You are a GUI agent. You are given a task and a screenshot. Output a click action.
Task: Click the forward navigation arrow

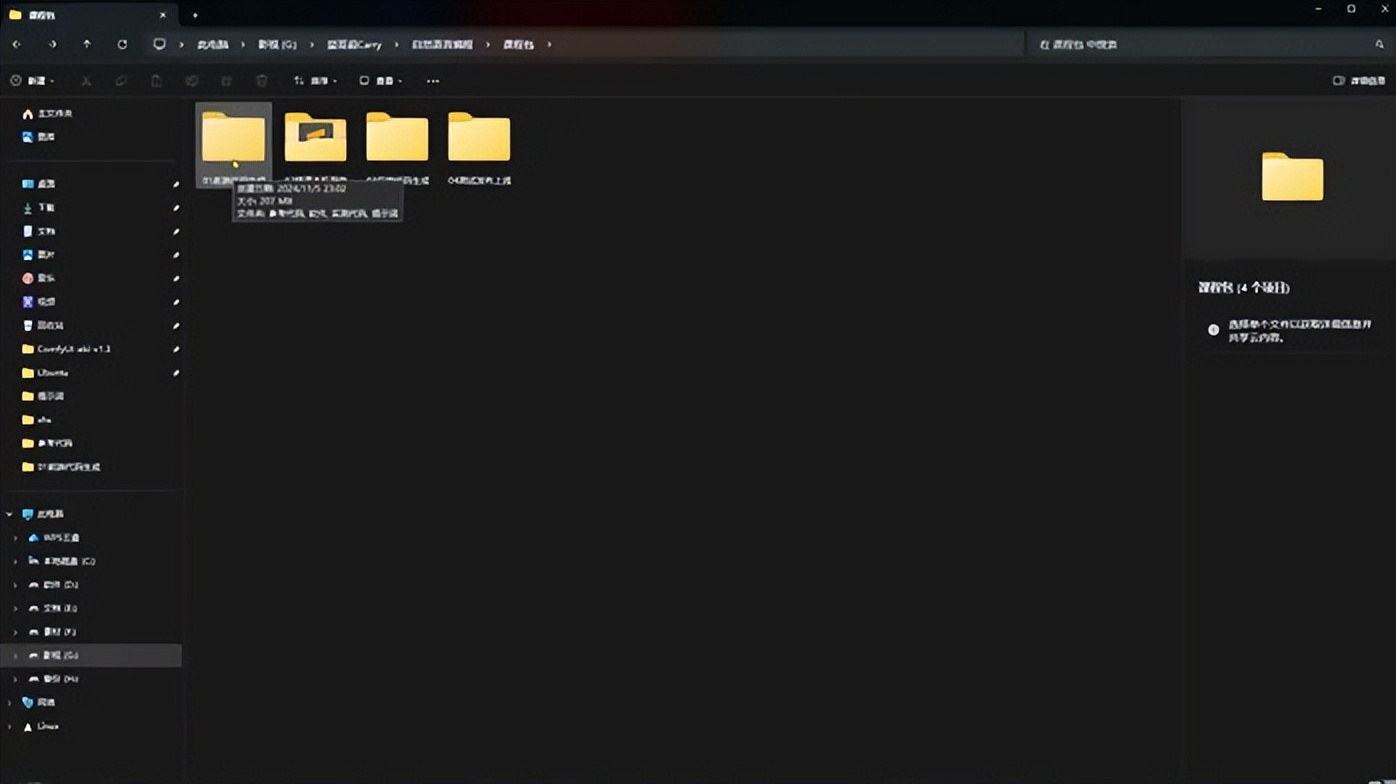point(52,45)
